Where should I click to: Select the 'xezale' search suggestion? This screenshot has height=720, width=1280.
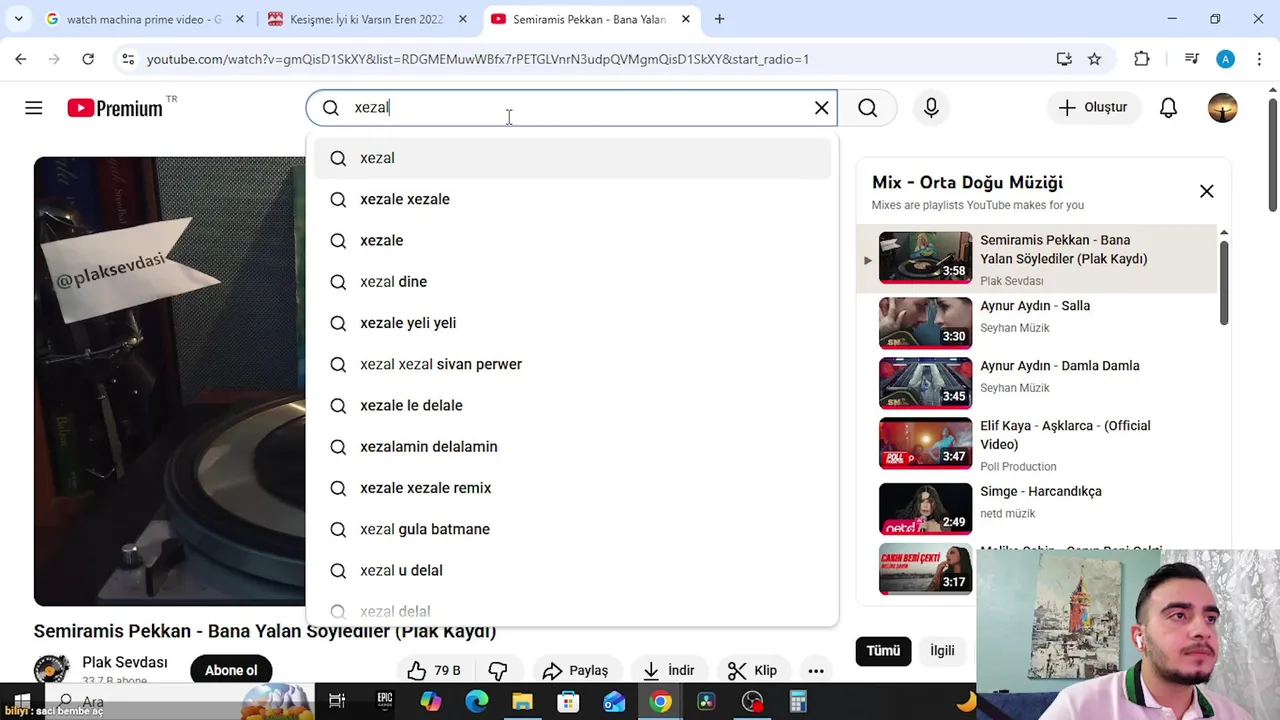(572, 240)
